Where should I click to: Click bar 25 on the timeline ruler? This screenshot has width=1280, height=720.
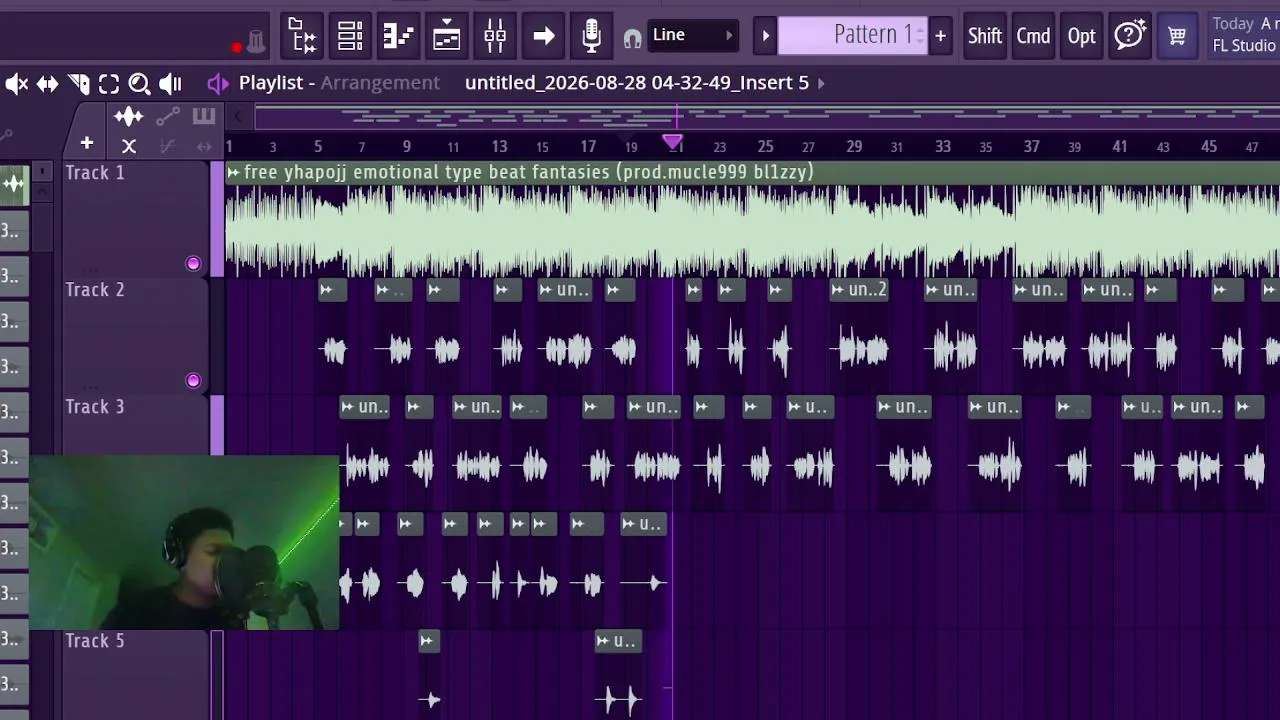(765, 147)
